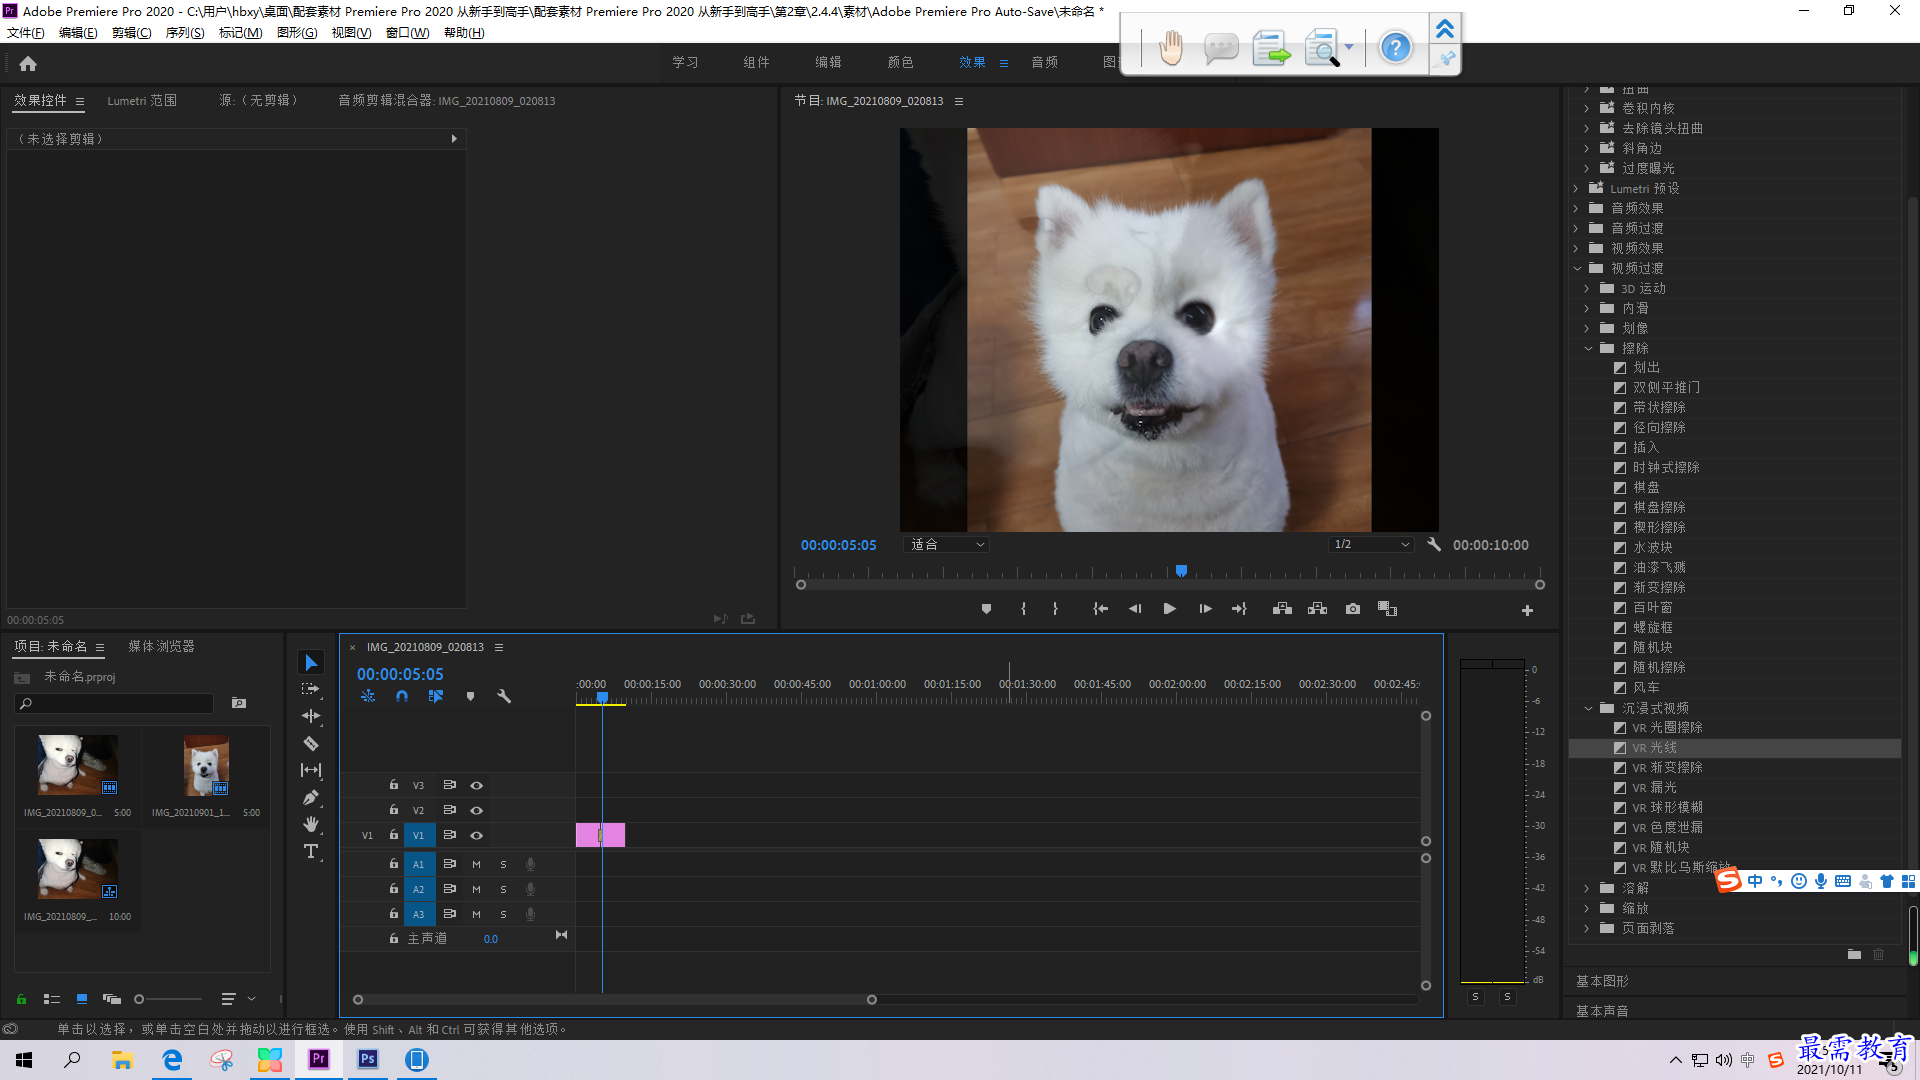Expand the 溶解 folder
1920x1080 pixels.
click(x=1587, y=888)
